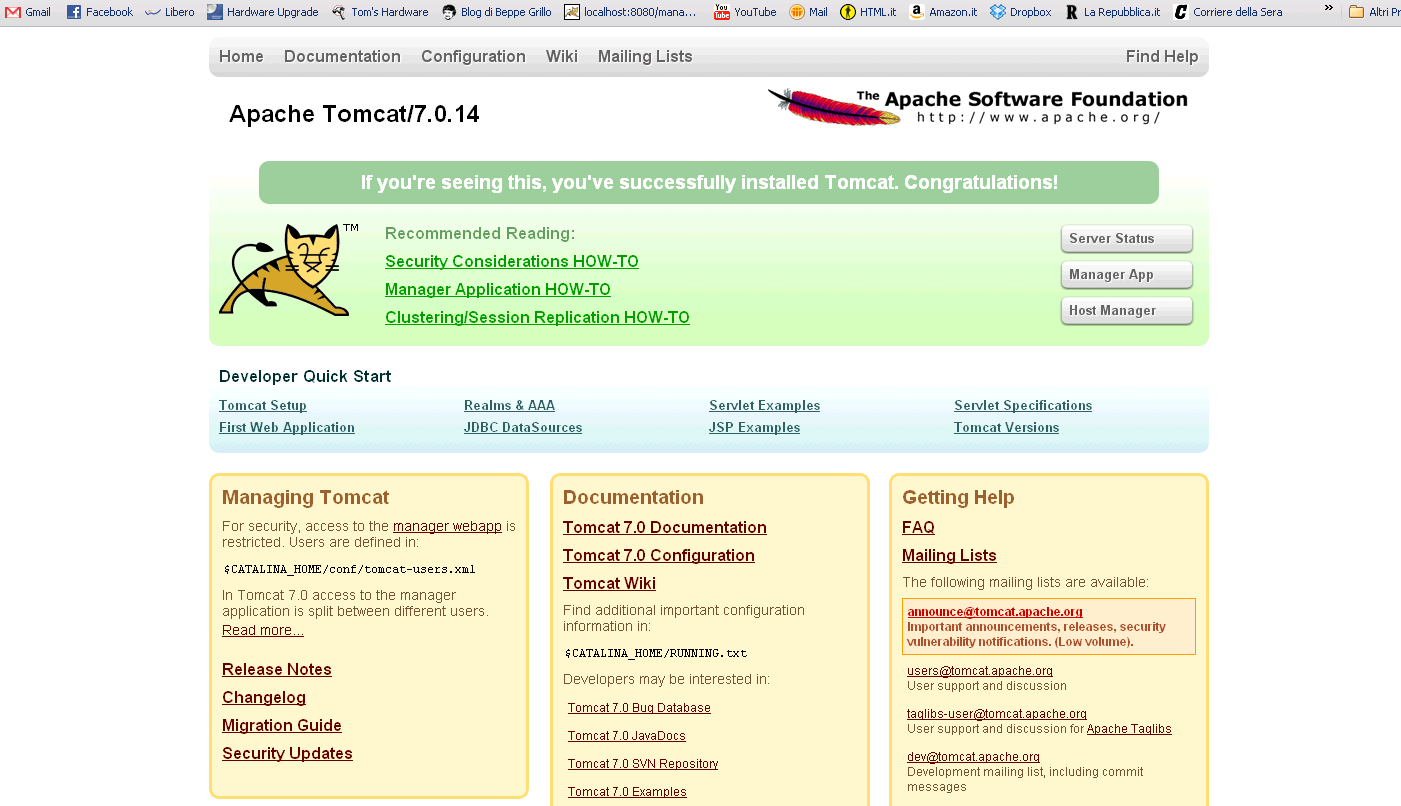1401x806 pixels.
Task: Click the $CATALINA_HOME/conf/tomcat-users.xml path text
Action: pos(349,570)
